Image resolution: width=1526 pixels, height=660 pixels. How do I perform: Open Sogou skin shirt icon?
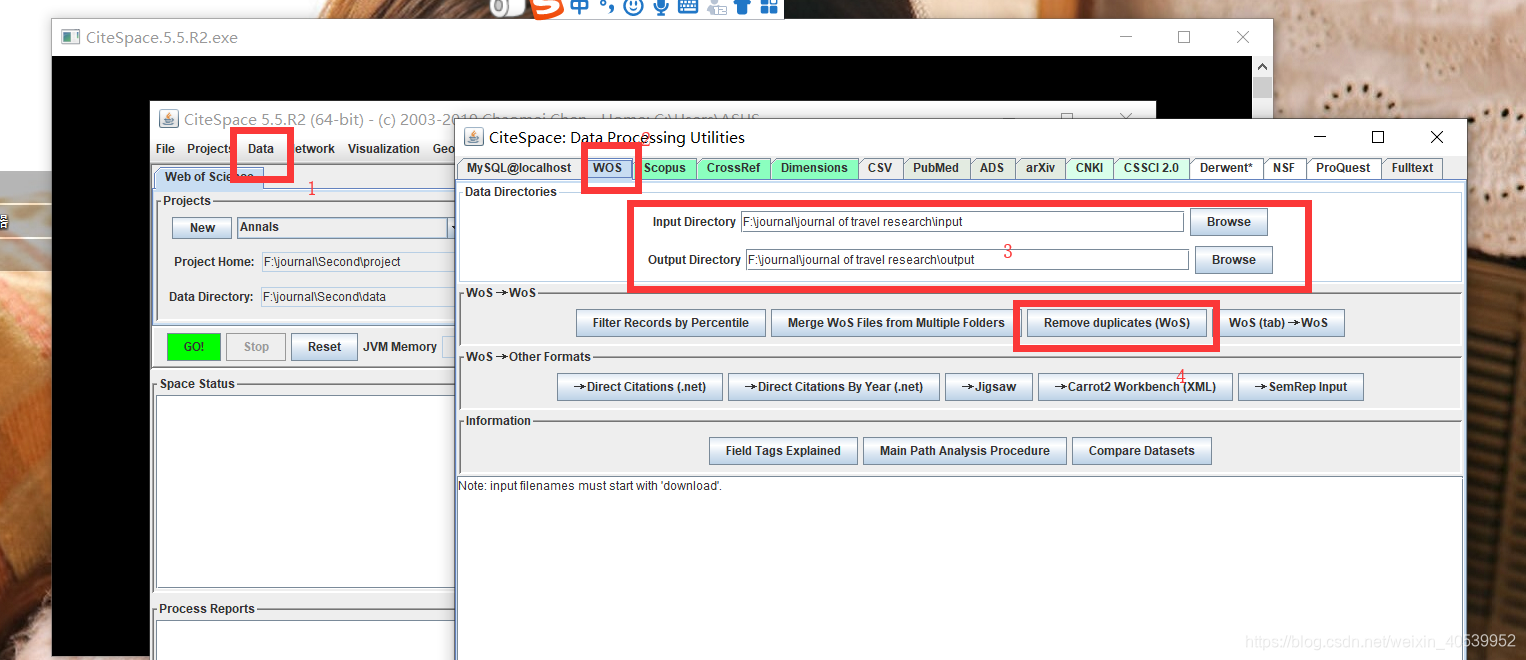[742, 7]
